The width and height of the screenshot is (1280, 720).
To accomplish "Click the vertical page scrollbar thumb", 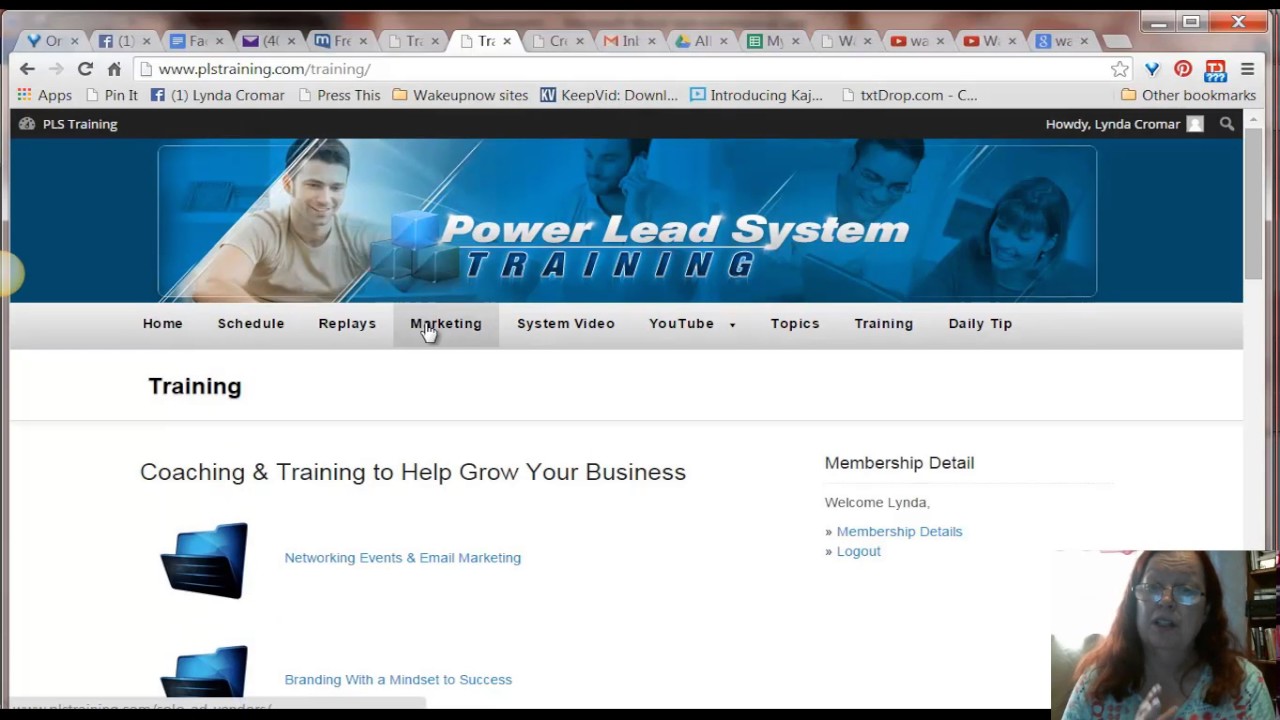I will coord(1254,205).
